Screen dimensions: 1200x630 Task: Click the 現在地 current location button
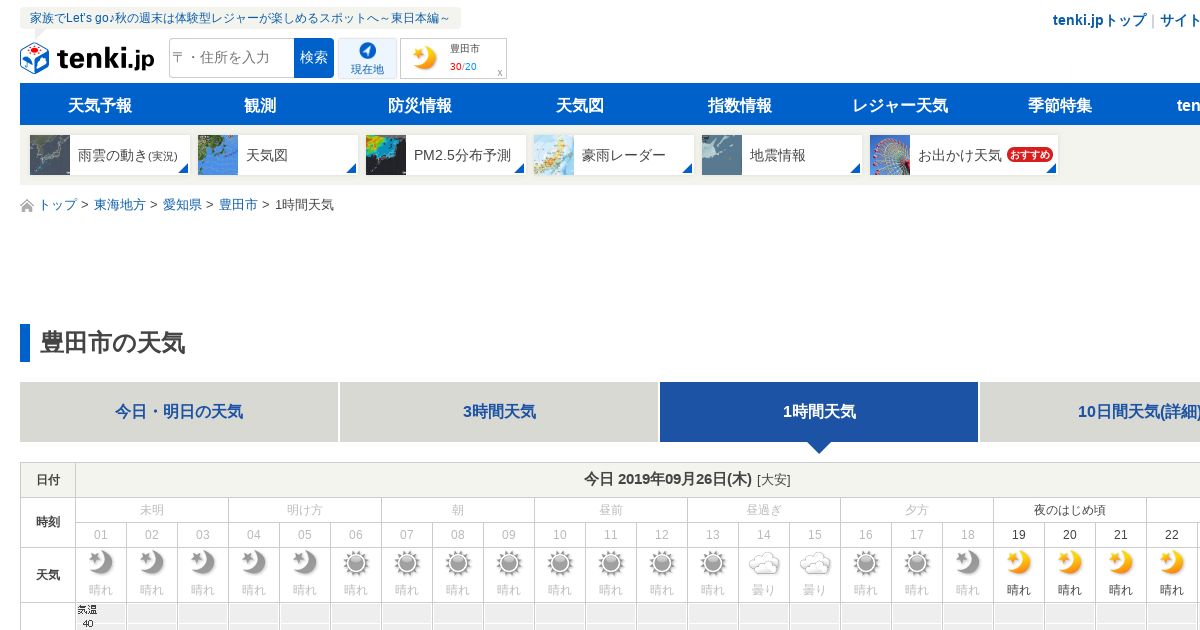[x=367, y=58]
